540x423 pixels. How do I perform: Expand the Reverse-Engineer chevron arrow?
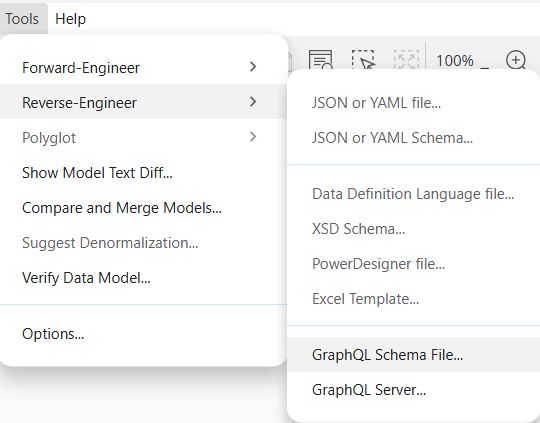coord(253,102)
